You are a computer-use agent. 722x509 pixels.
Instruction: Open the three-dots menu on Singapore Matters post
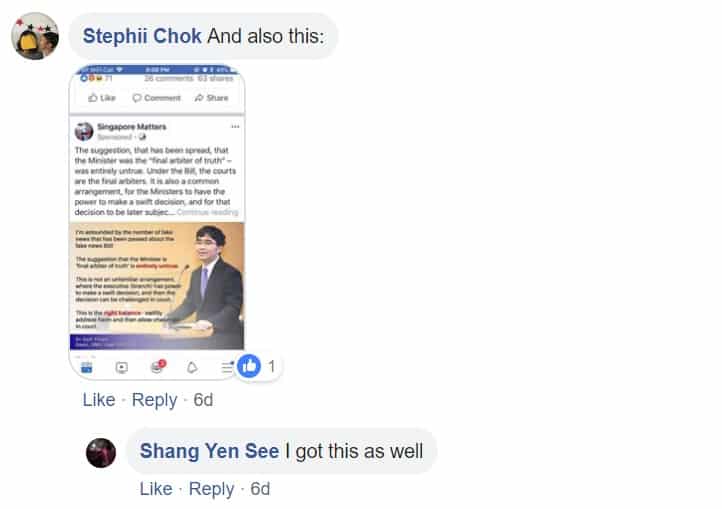(235, 127)
